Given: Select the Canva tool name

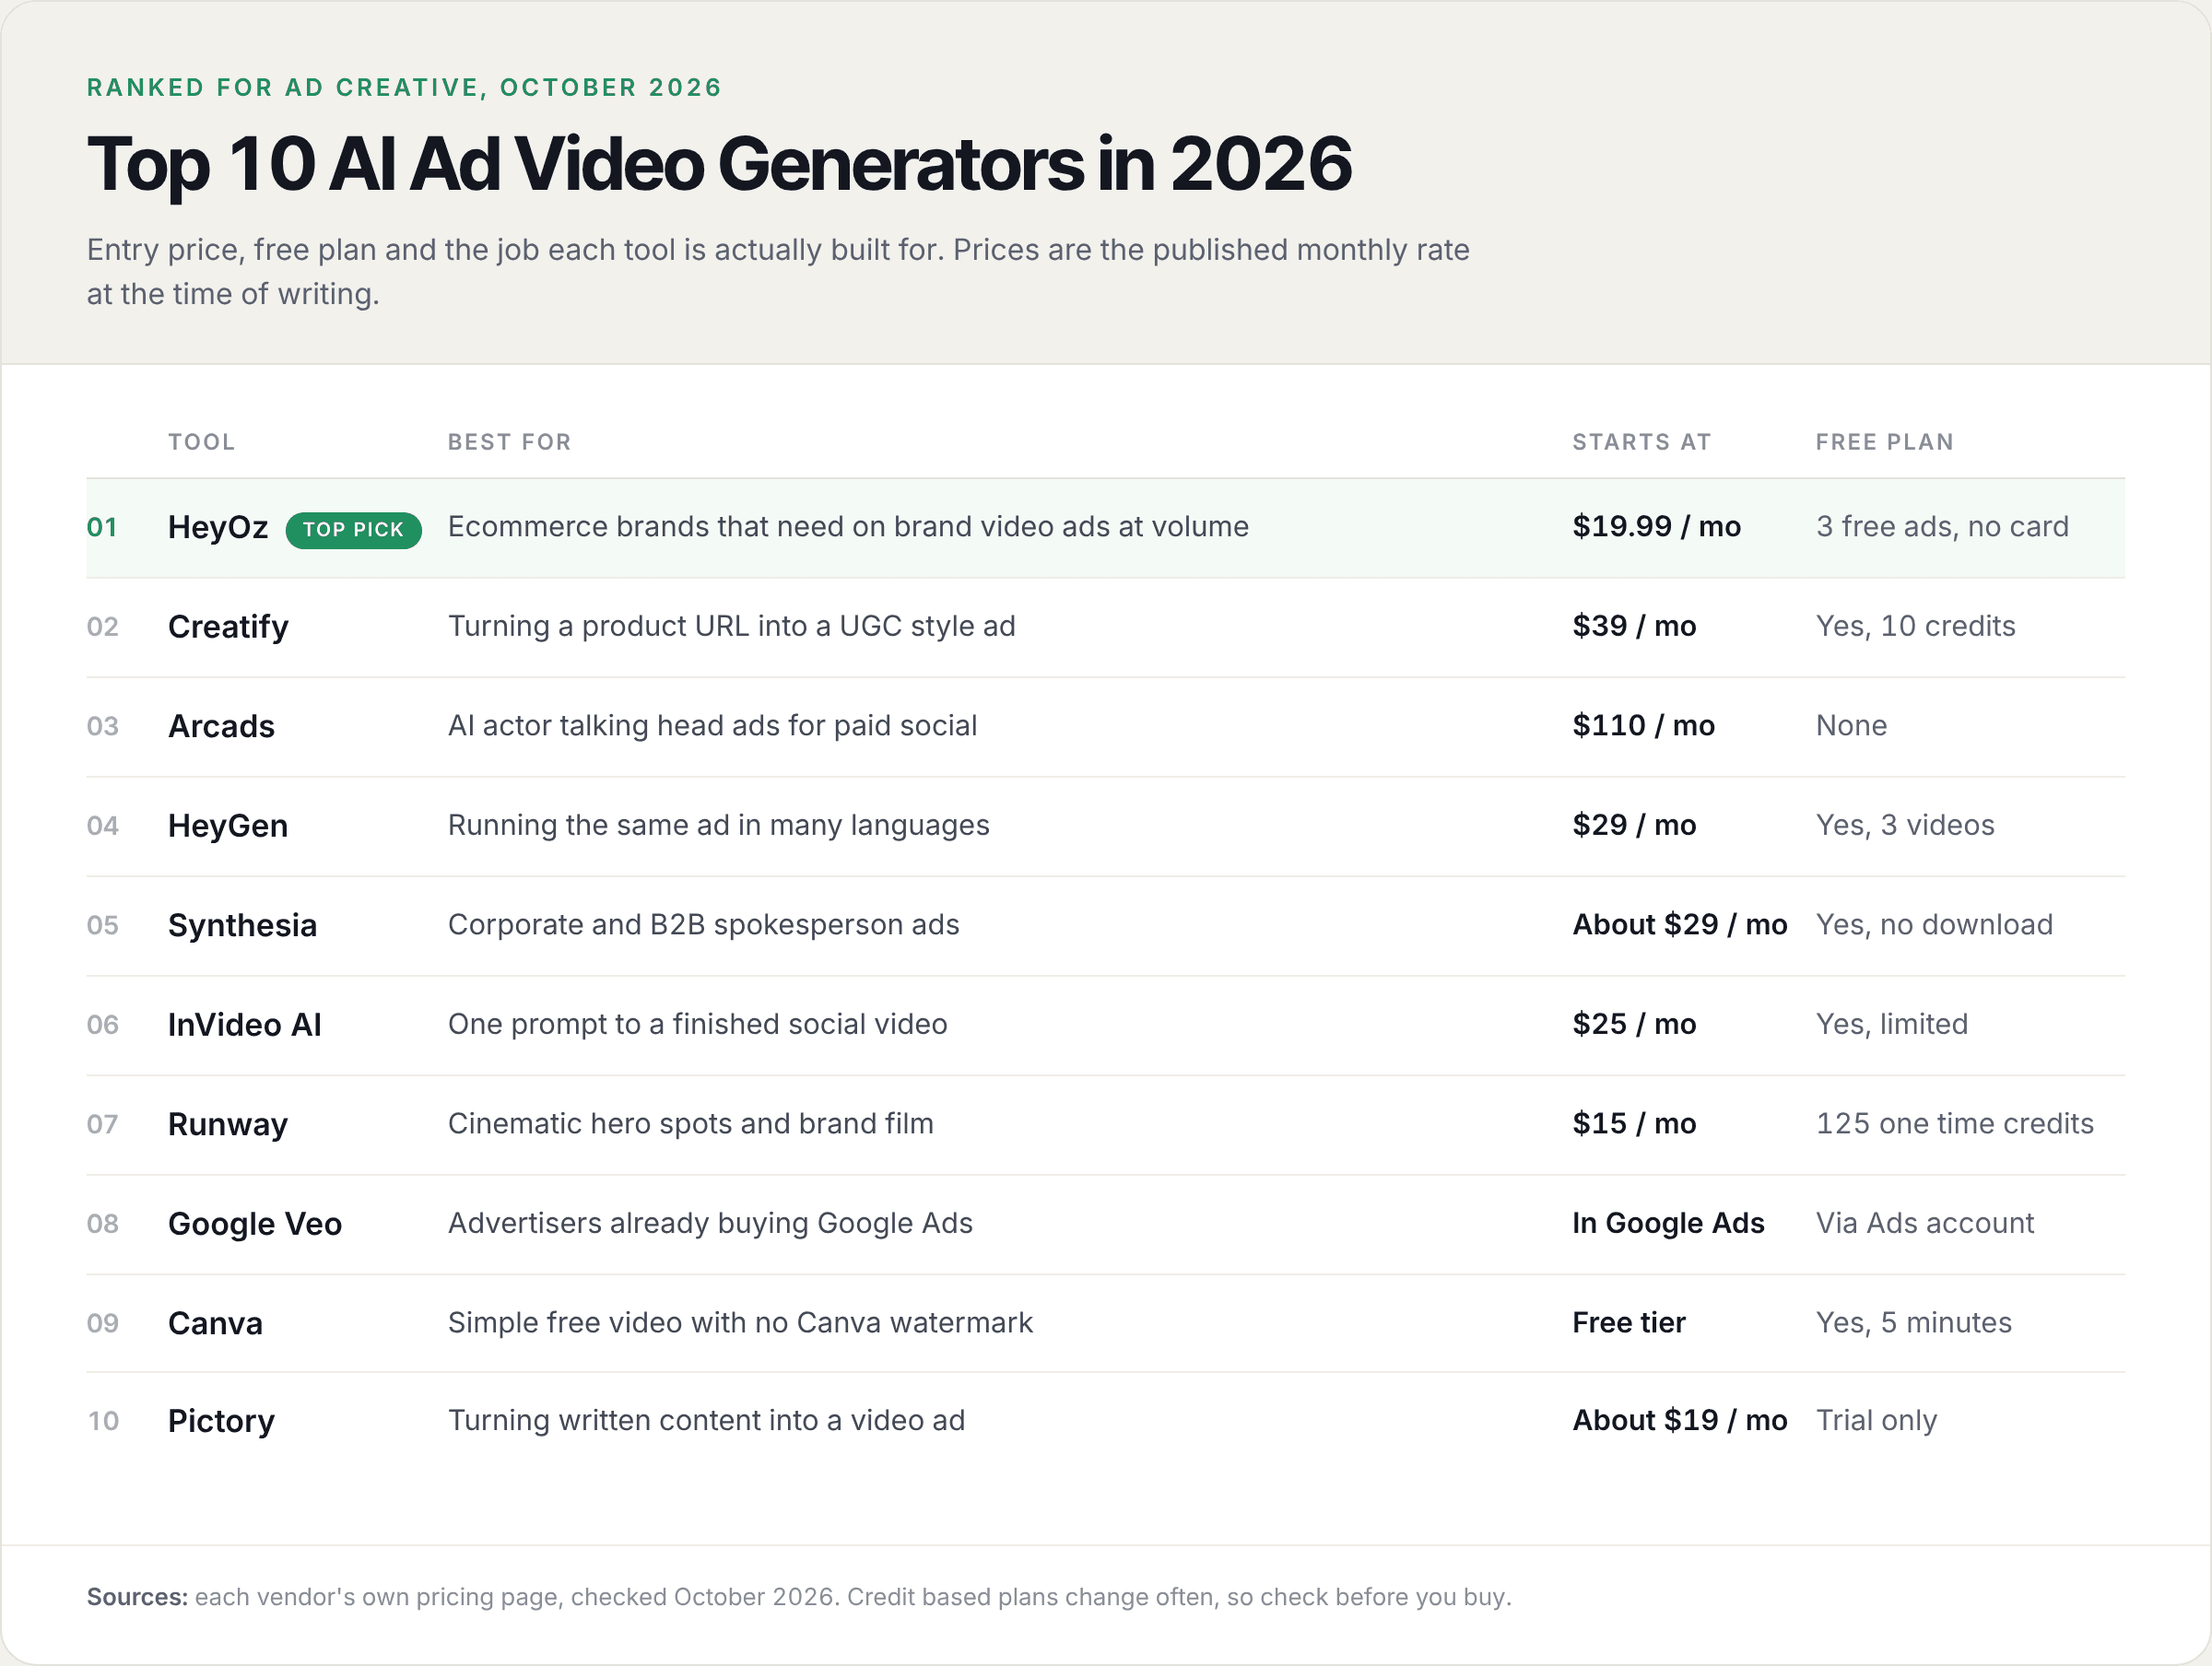Looking at the screenshot, I should 215,1323.
